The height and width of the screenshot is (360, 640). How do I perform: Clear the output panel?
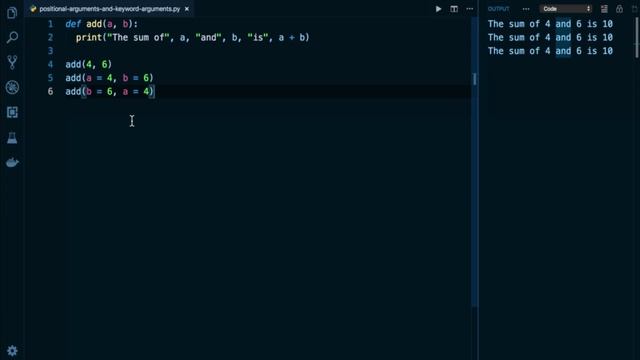click(604, 9)
